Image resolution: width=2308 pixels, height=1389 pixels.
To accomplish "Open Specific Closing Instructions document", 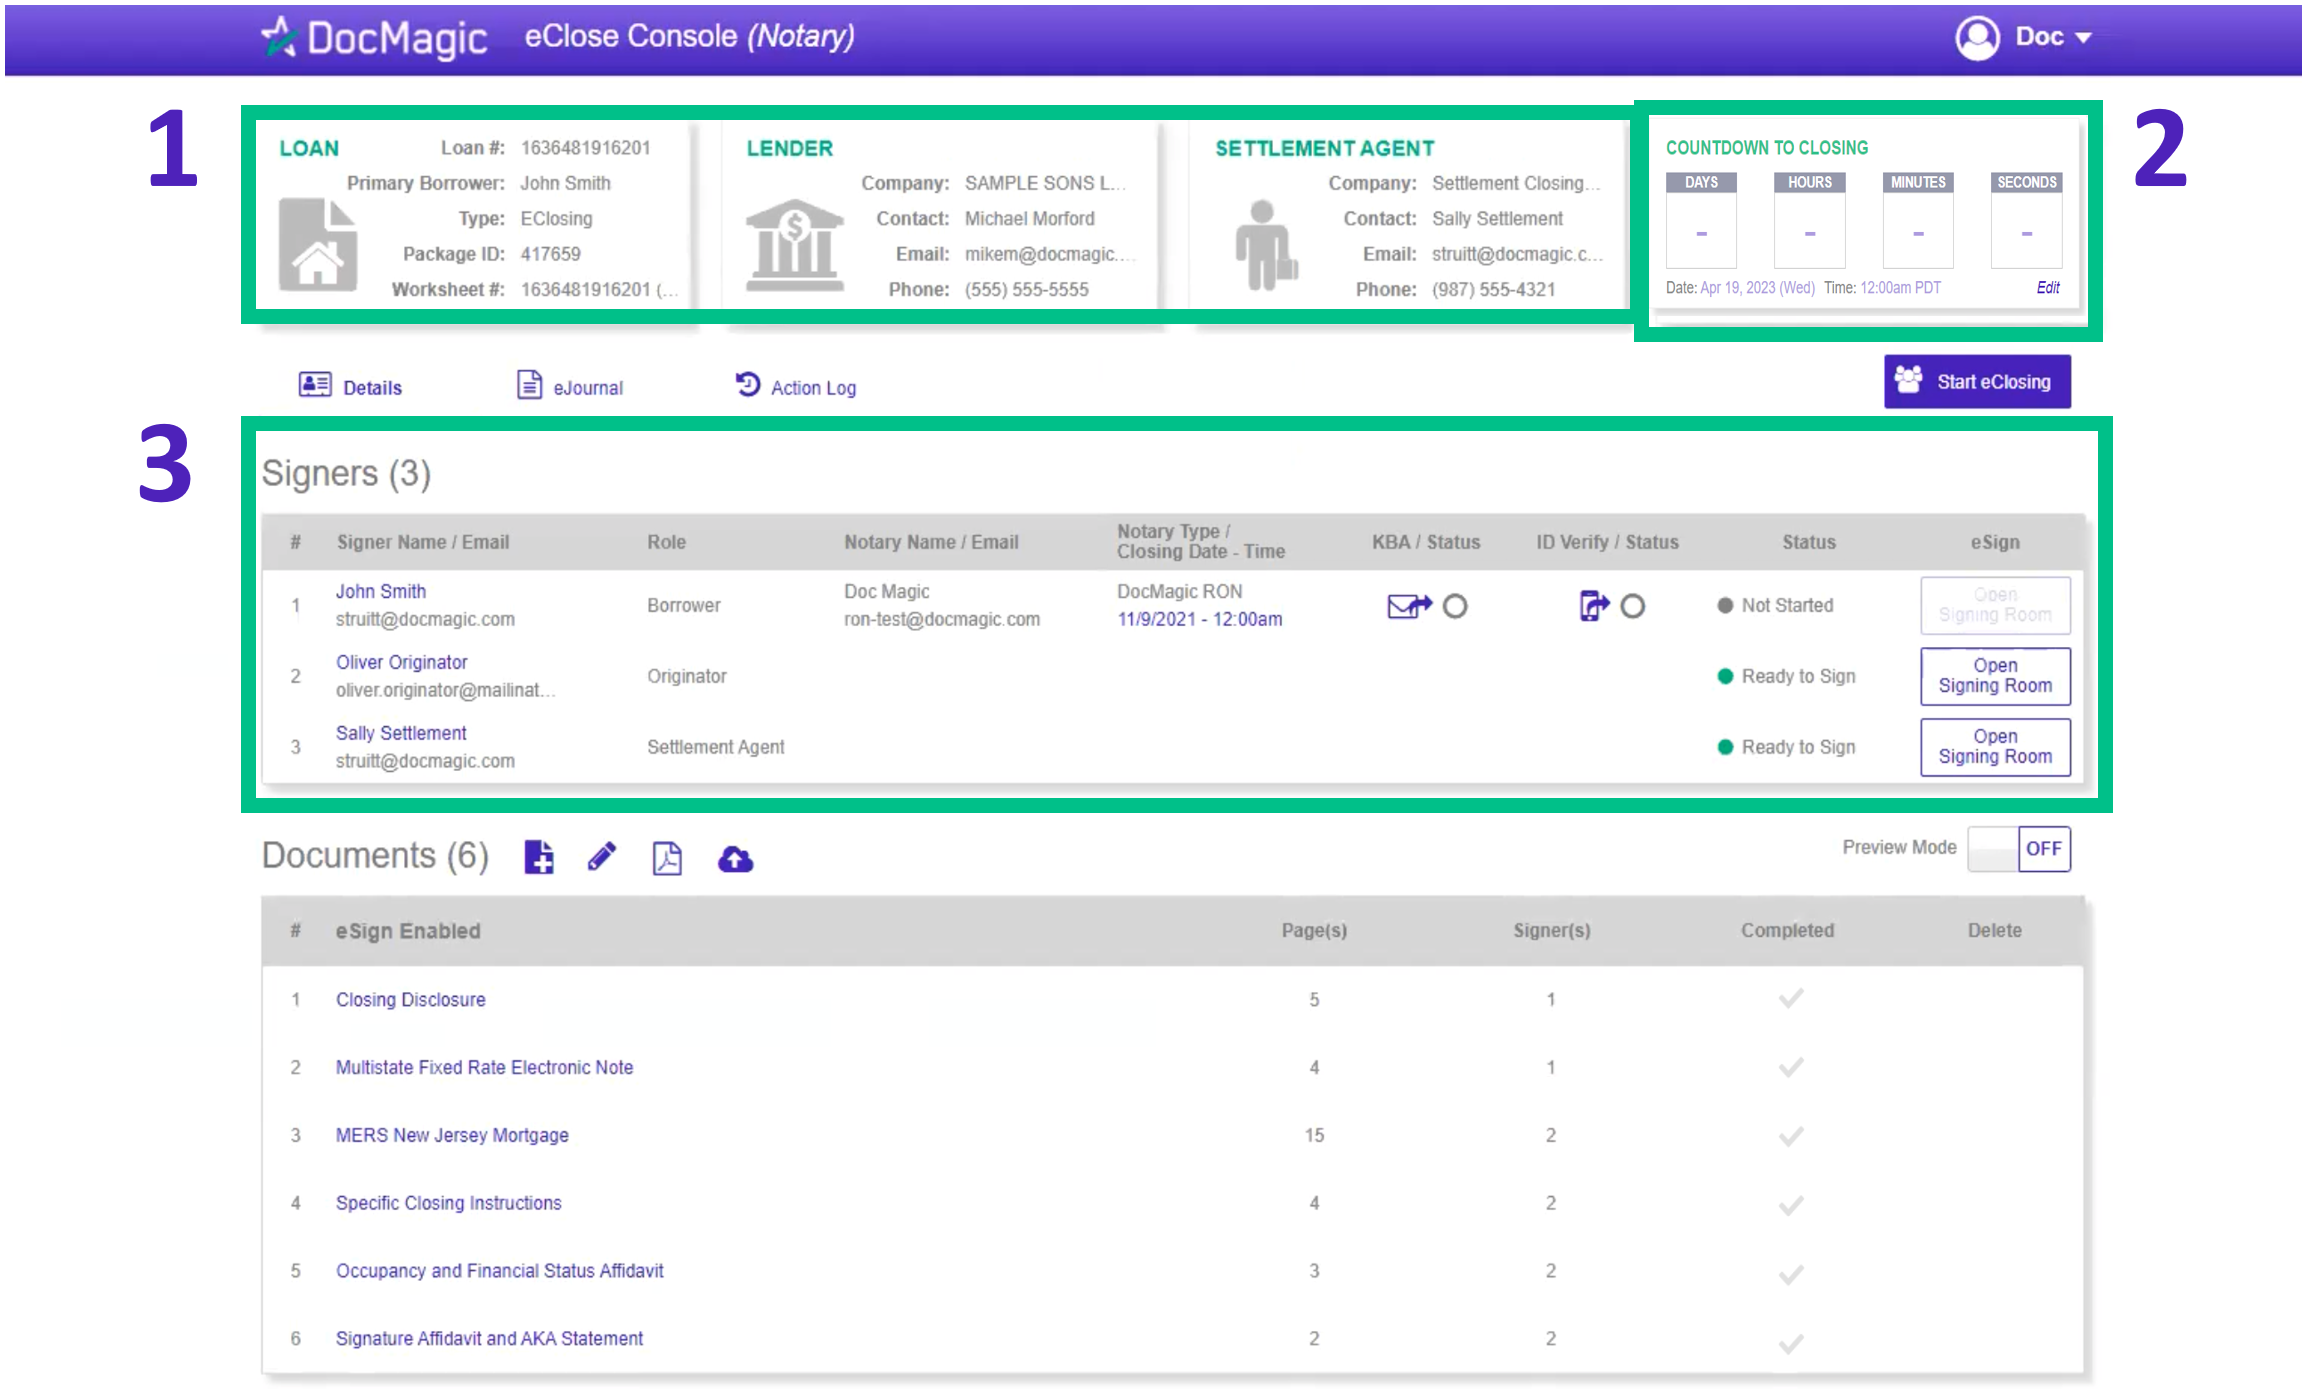I will pyautogui.click(x=448, y=1203).
